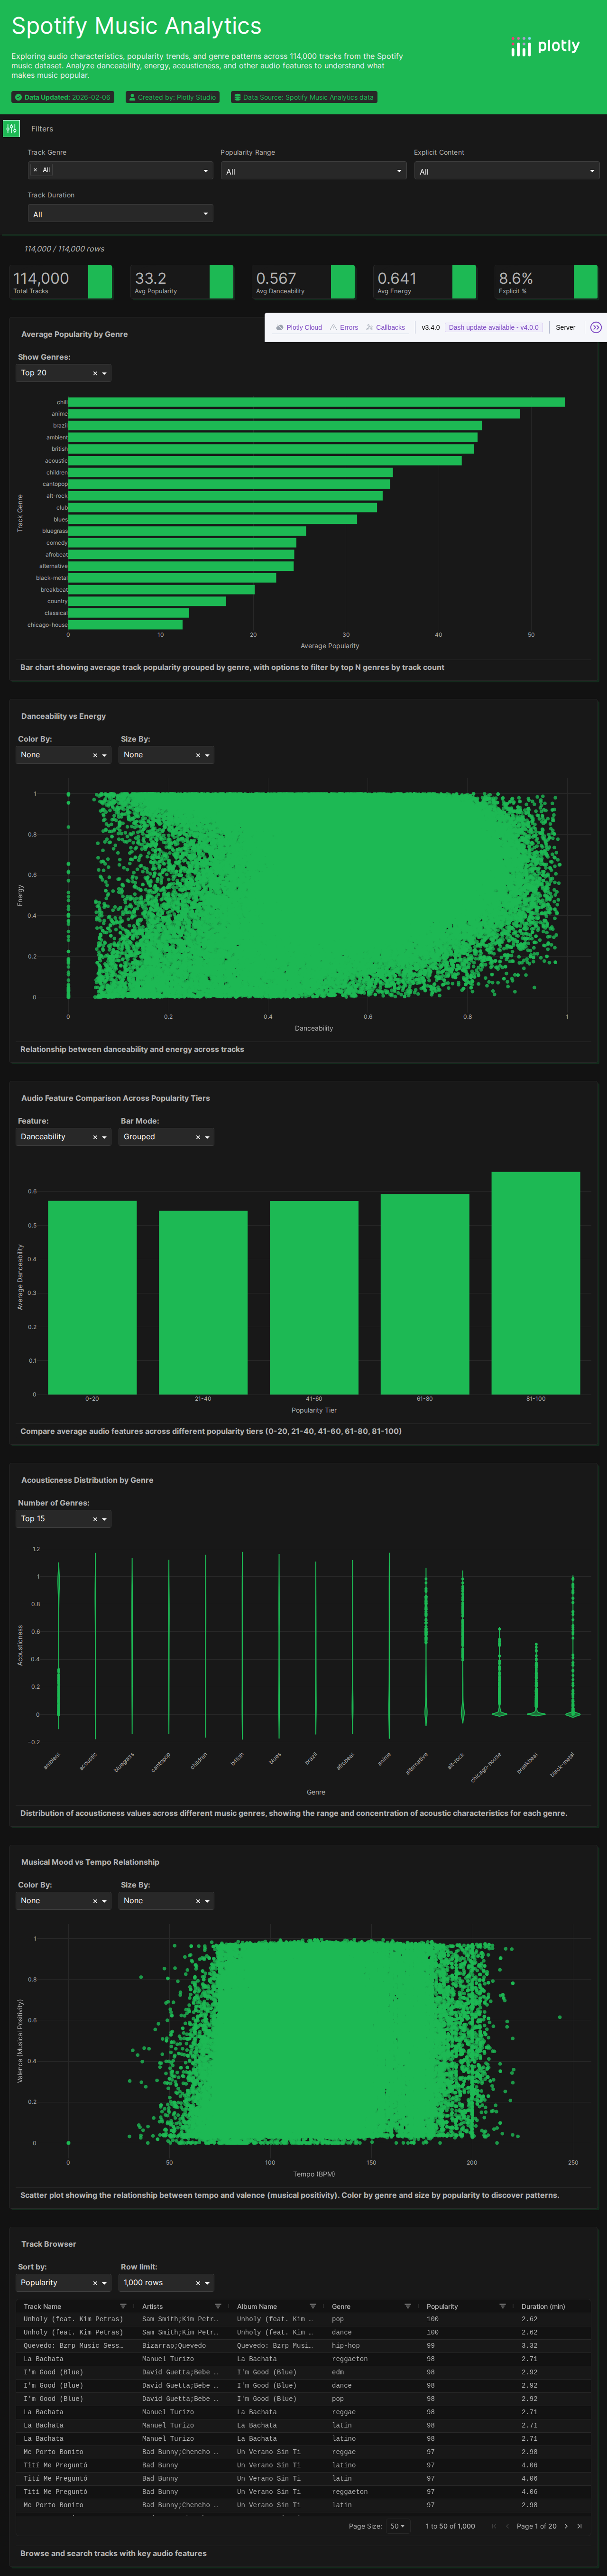Viewport: 607px width, 2576px height.
Task: Show Errors in the dev tools bar
Action: 344,327
